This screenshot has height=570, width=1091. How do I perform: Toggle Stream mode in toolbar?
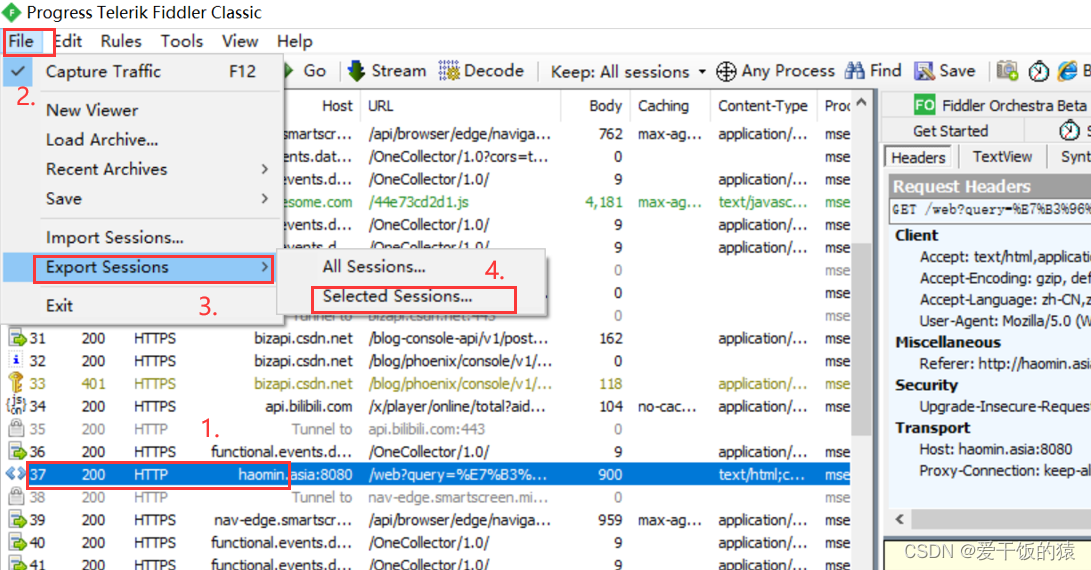coord(387,71)
